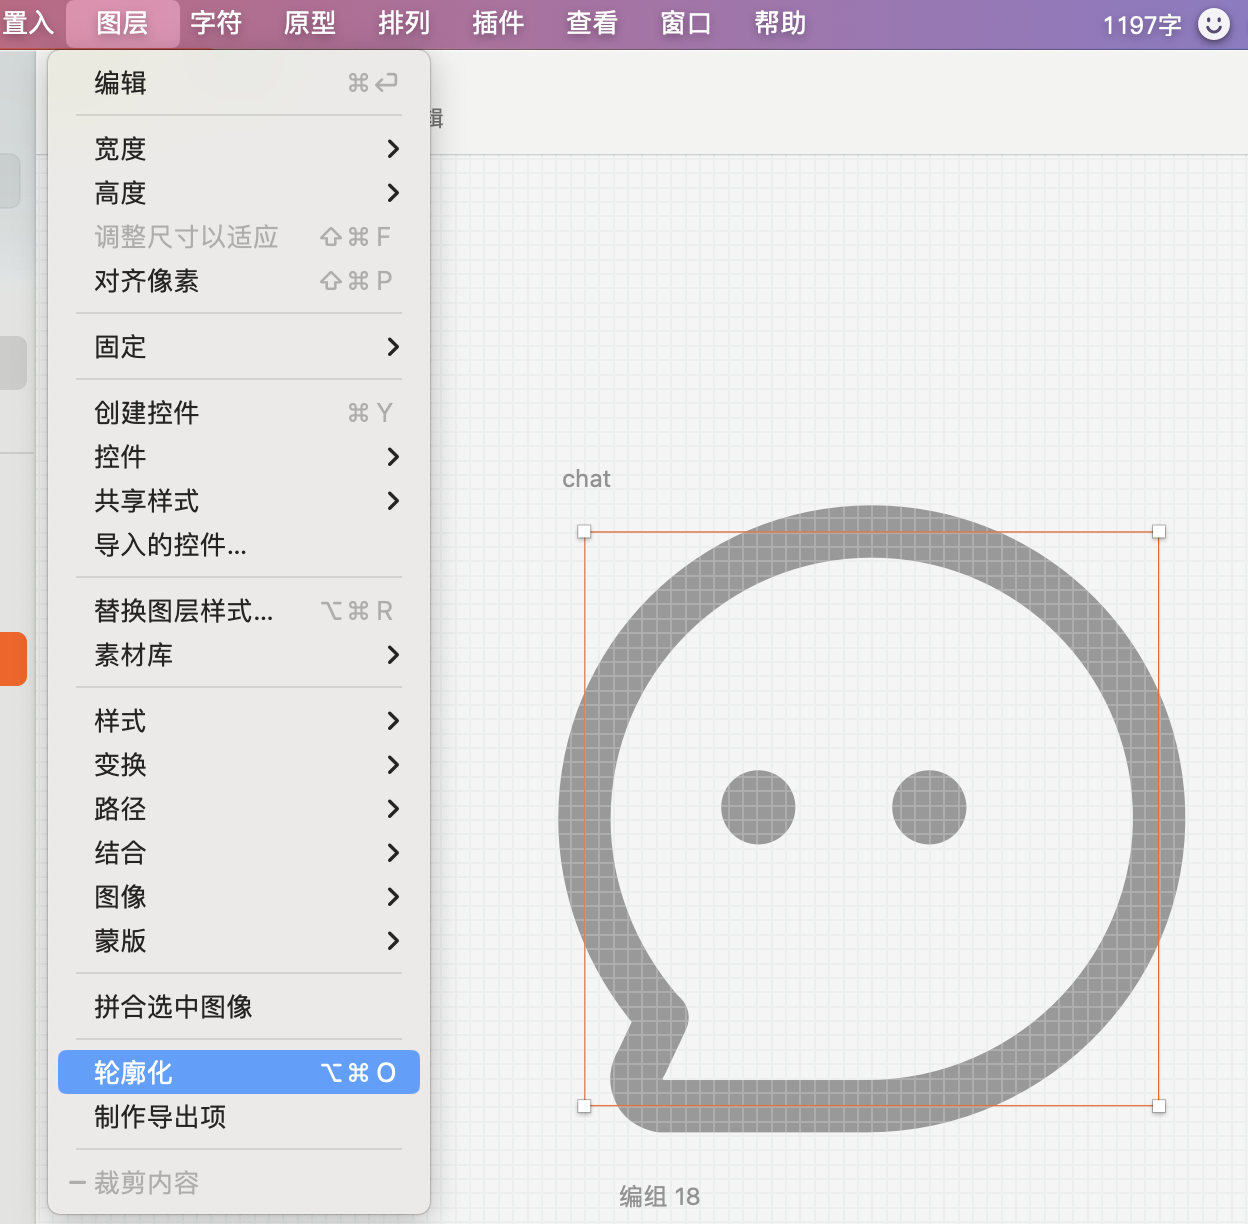Open the 字符 menu
Screen dimensions: 1248x1224
pos(216,23)
